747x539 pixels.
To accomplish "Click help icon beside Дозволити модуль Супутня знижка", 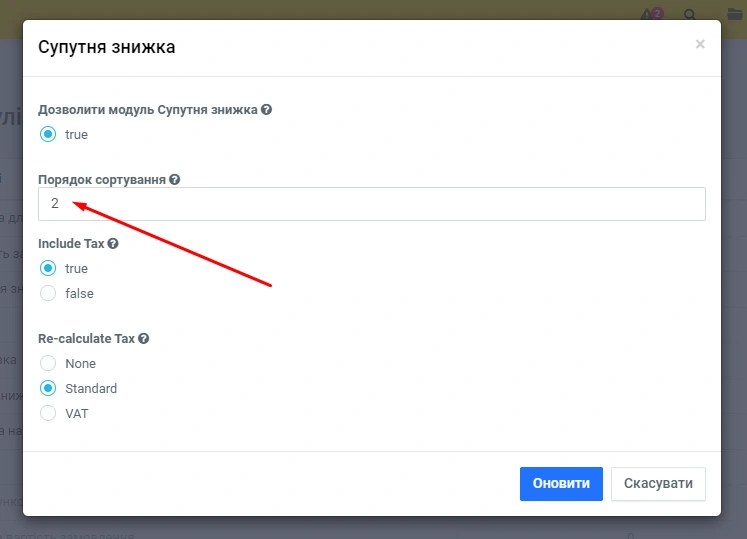I will 267,109.
